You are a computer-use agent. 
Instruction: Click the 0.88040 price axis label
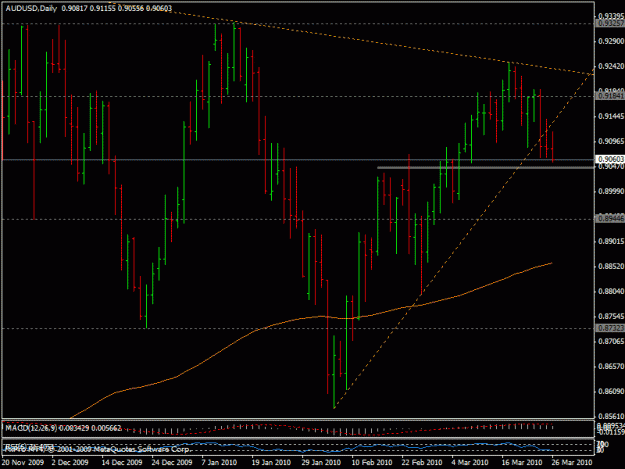click(611, 291)
